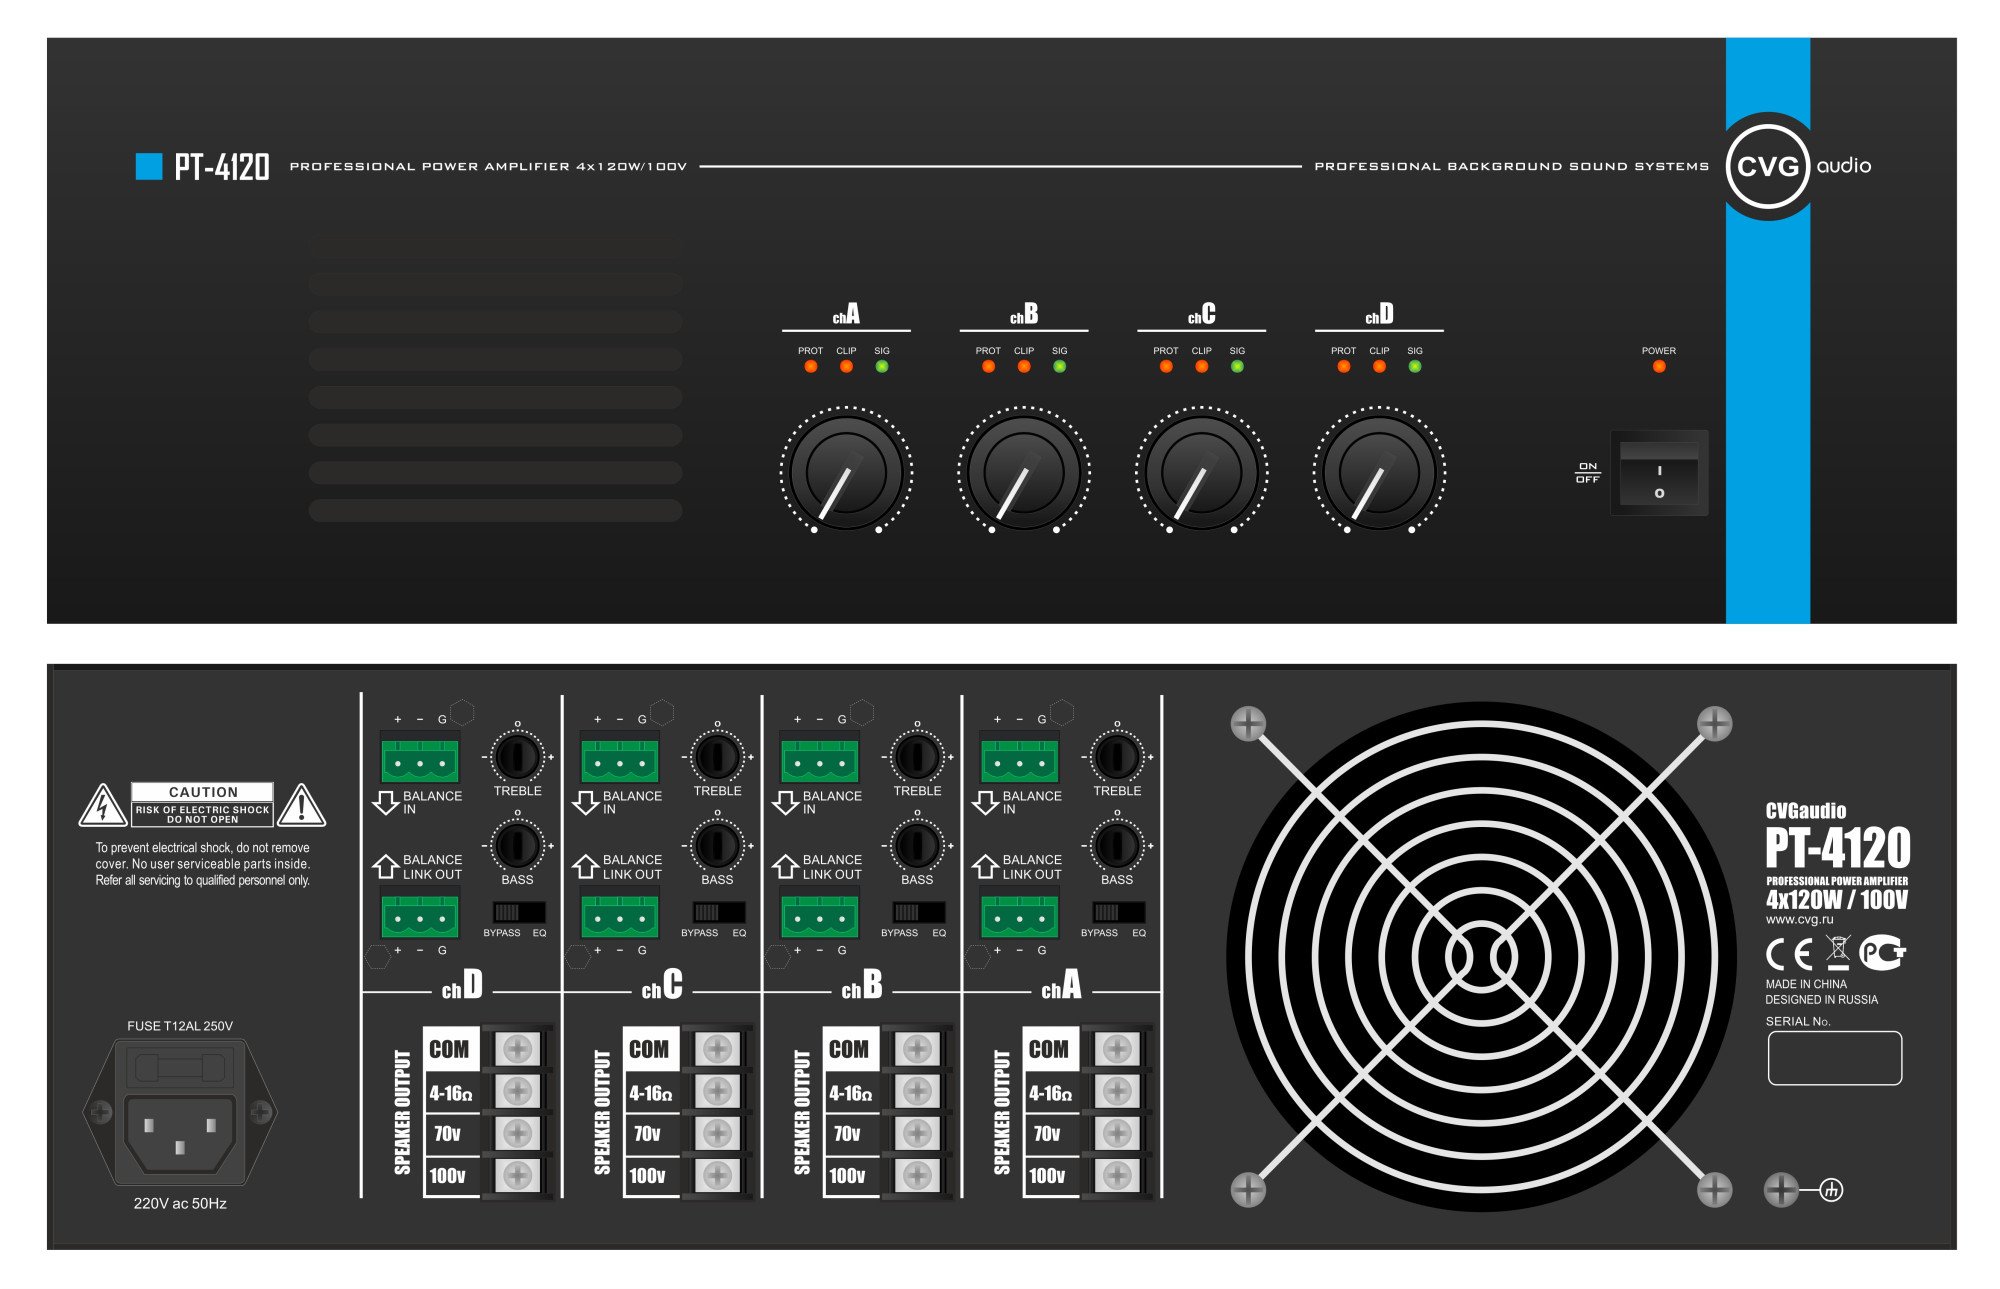Click the chB BASS knob on rear panel
Viewport: 2000px width, 1289px height.
pyautogui.click(x=917, y=845)
